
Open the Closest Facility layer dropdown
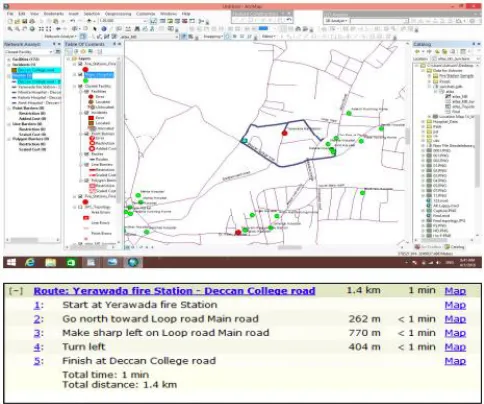pyautogui.click(x=51, y=52)
